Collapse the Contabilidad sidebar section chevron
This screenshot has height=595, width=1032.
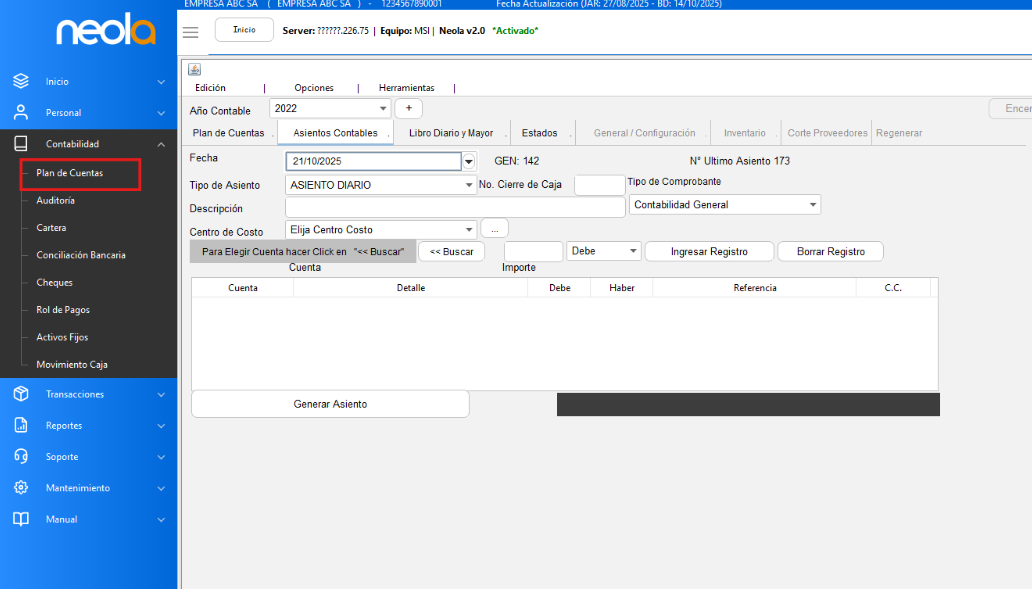(x=161, y=144)
